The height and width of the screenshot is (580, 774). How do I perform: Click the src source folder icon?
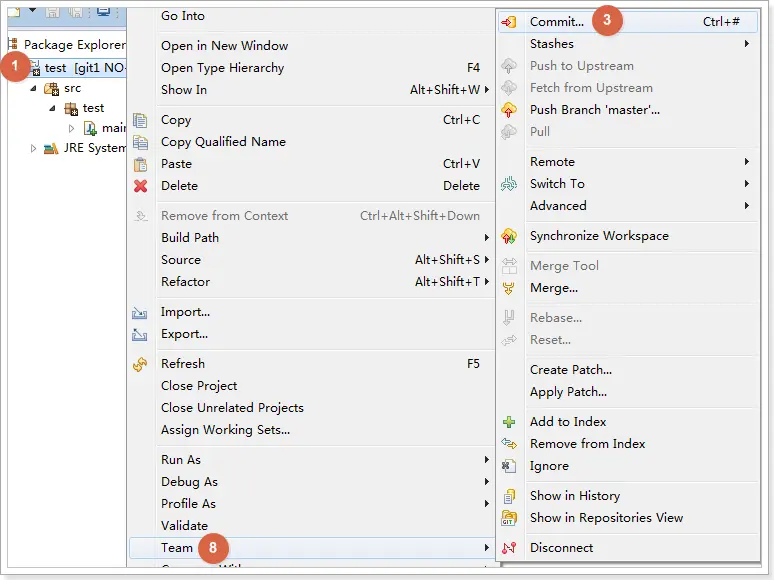pos(51,89)
